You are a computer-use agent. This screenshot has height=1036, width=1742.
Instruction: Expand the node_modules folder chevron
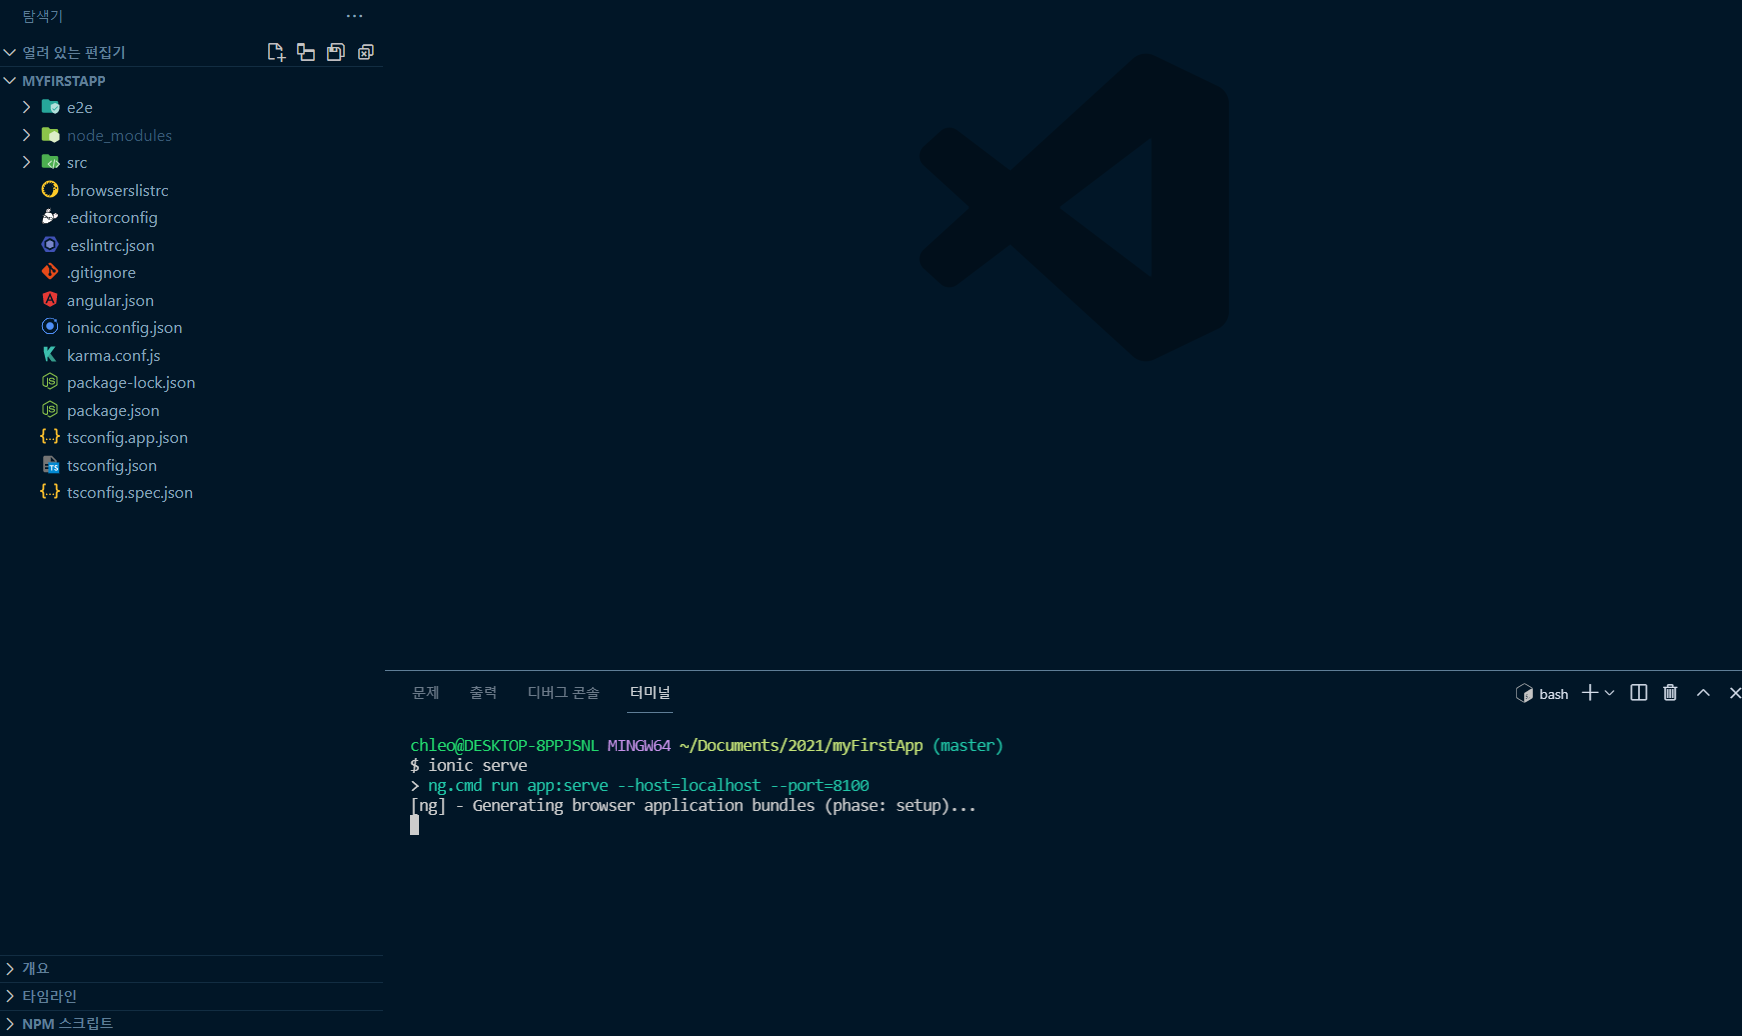(x=27, y=135)
